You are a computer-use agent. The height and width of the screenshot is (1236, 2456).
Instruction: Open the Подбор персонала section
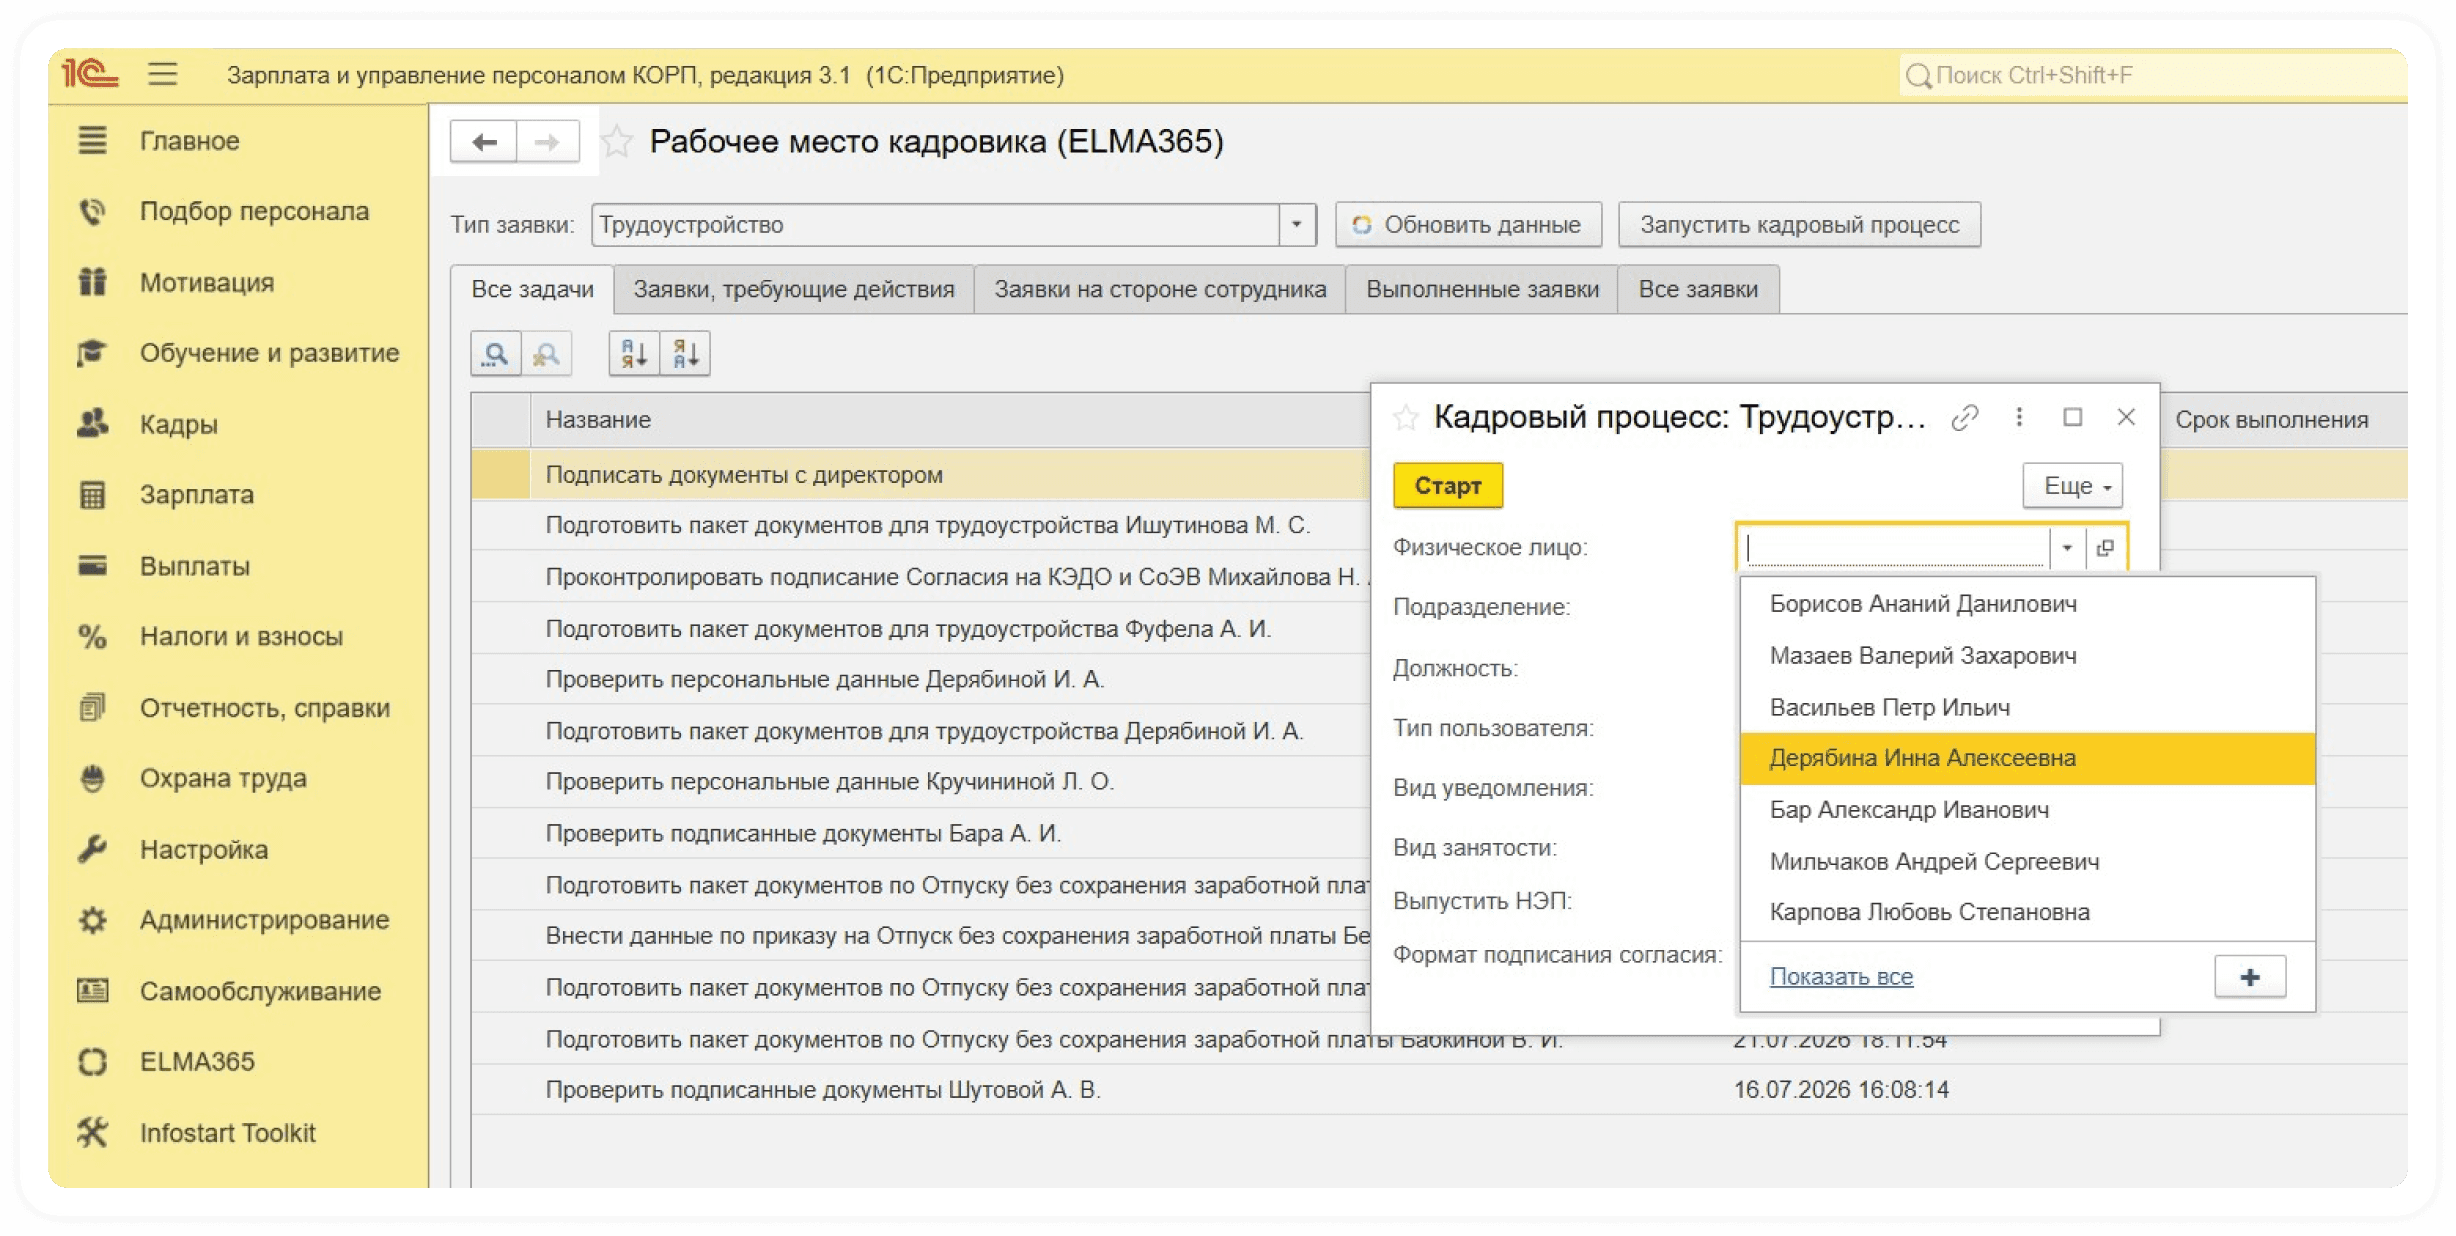tap(254, 211)
